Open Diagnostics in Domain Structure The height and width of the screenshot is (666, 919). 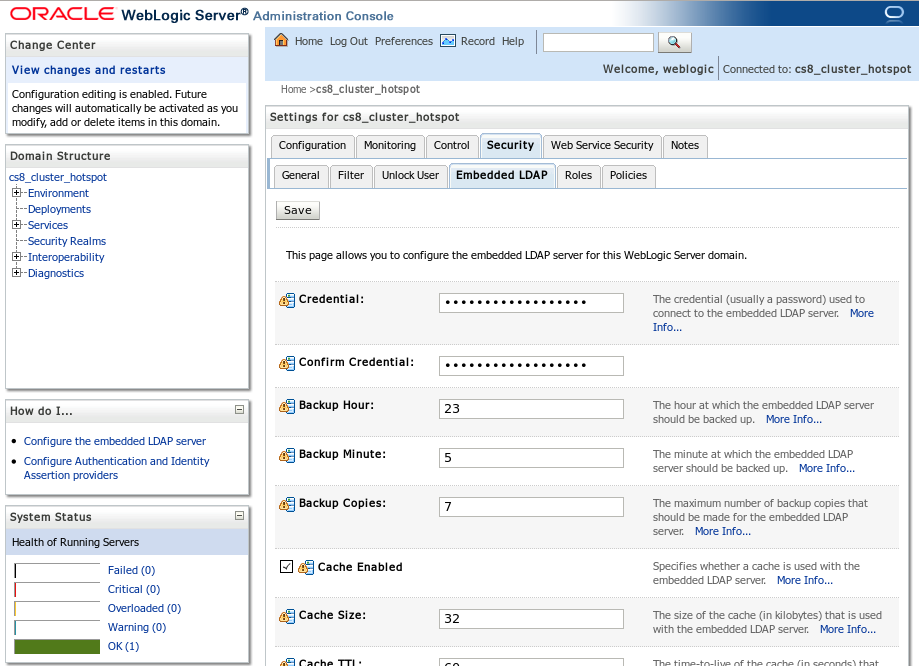pyautogui.click(x=56, y=273)
